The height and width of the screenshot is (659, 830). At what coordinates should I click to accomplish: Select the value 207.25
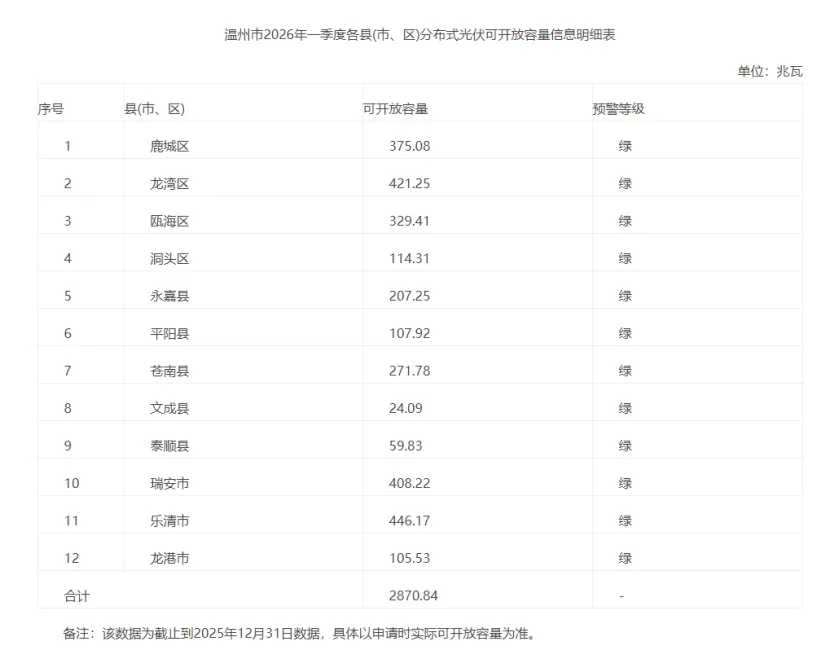409,296
